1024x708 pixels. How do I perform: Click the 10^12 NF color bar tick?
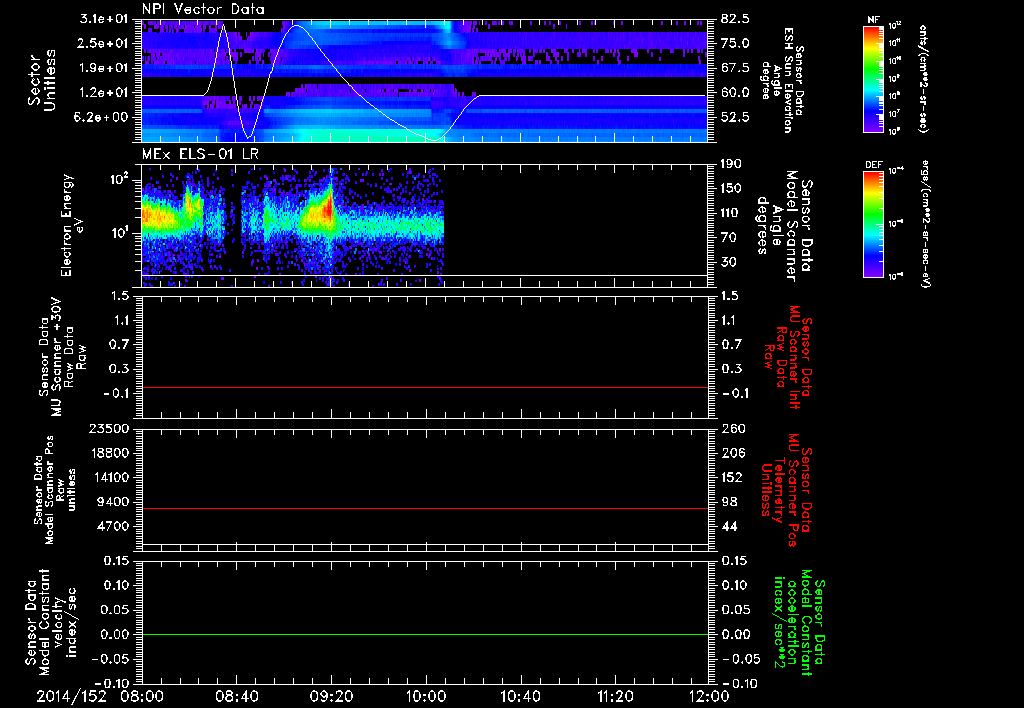[895, 26]
